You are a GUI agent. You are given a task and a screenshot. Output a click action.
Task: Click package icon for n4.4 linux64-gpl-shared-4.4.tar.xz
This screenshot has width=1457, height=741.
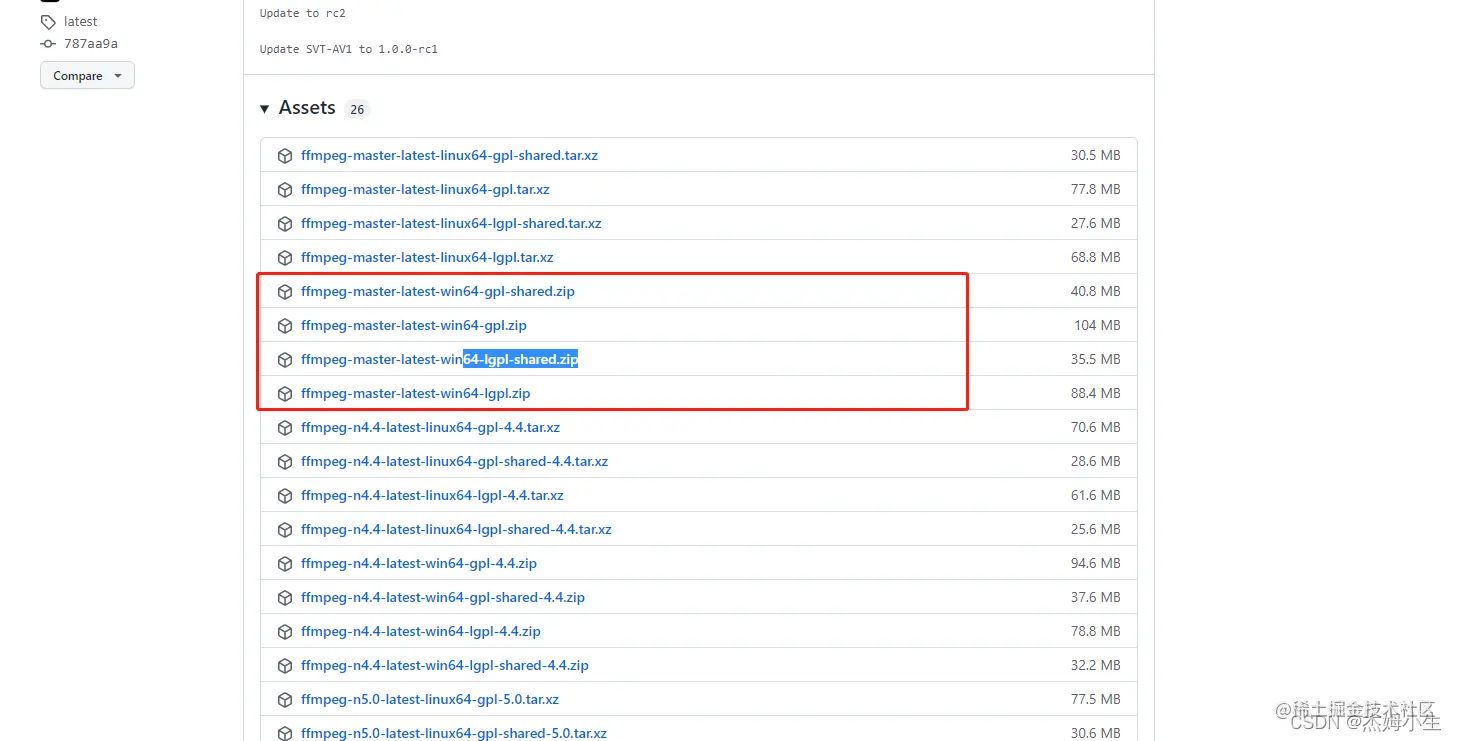[x=285, y=462]
